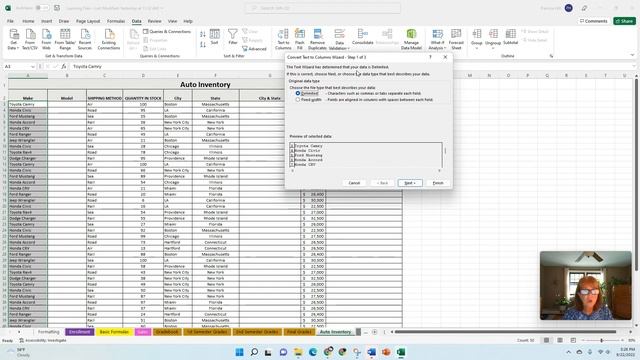Toggle AutoSave switch
Viewport: 640px width, 360px height.
coord(41,8)
